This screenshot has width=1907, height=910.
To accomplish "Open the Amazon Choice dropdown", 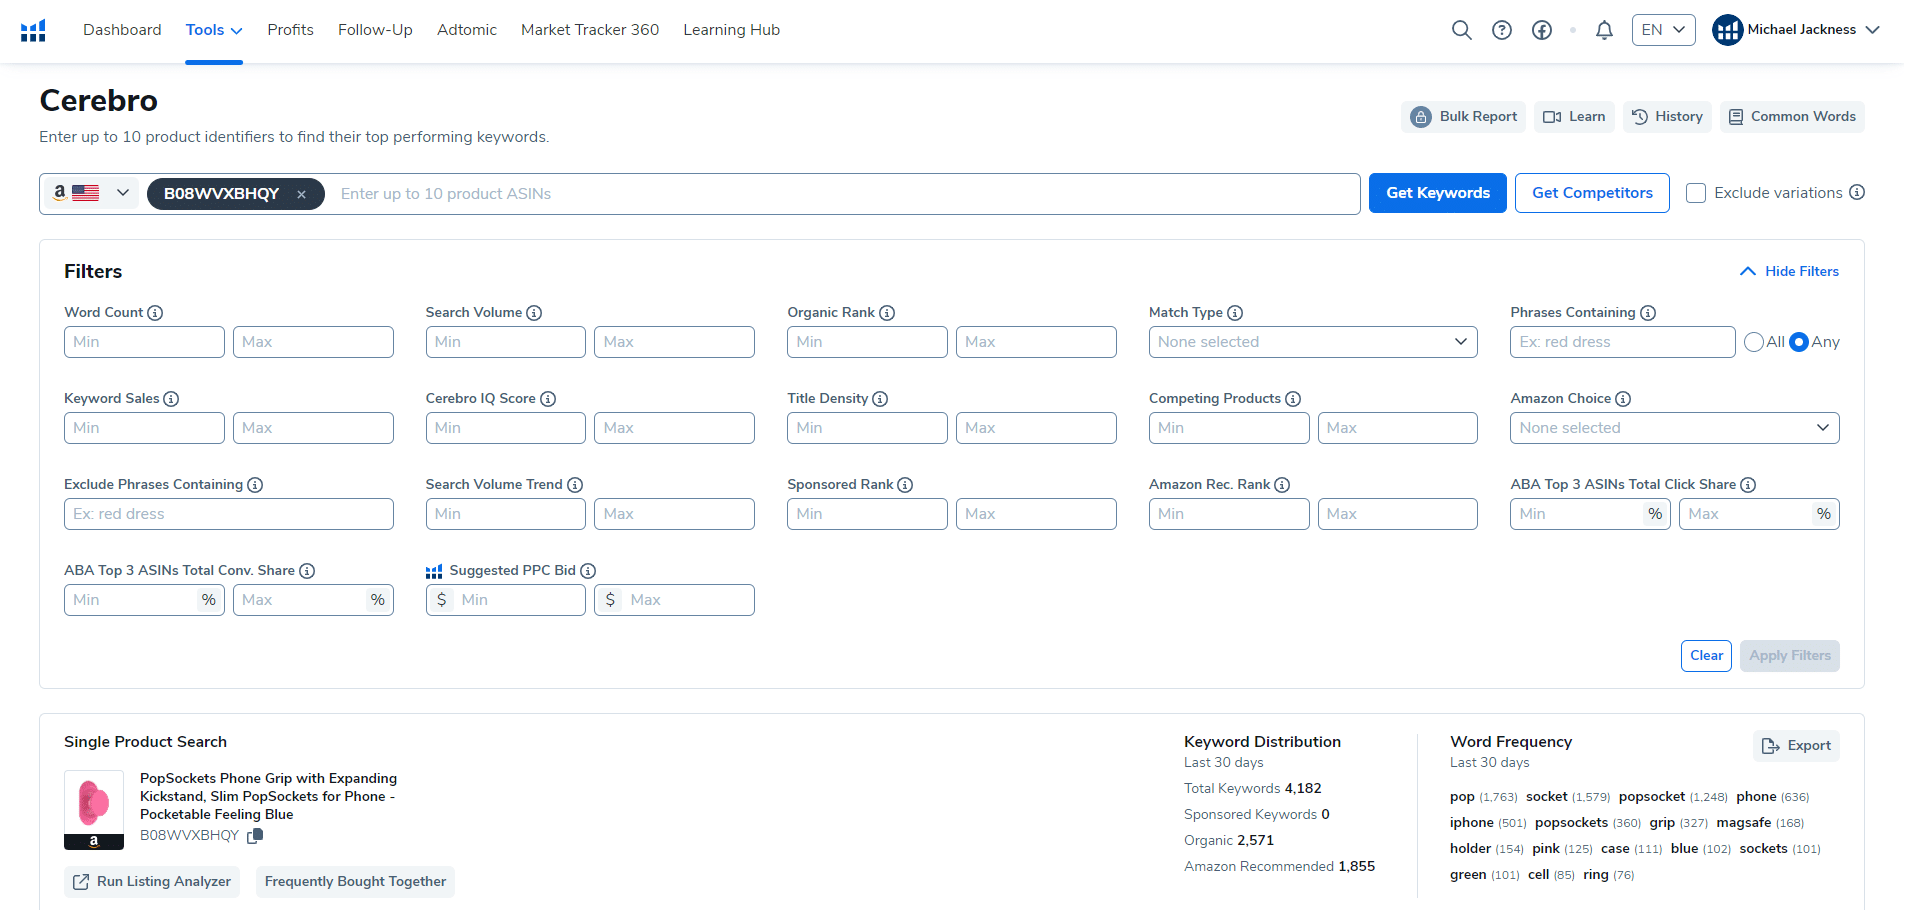I will coord(1675,428).
